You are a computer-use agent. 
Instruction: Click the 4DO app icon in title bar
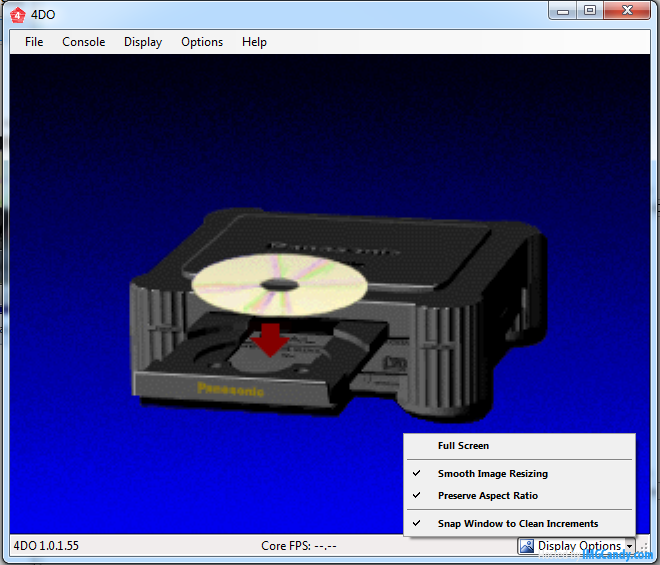tap(17, 15)
